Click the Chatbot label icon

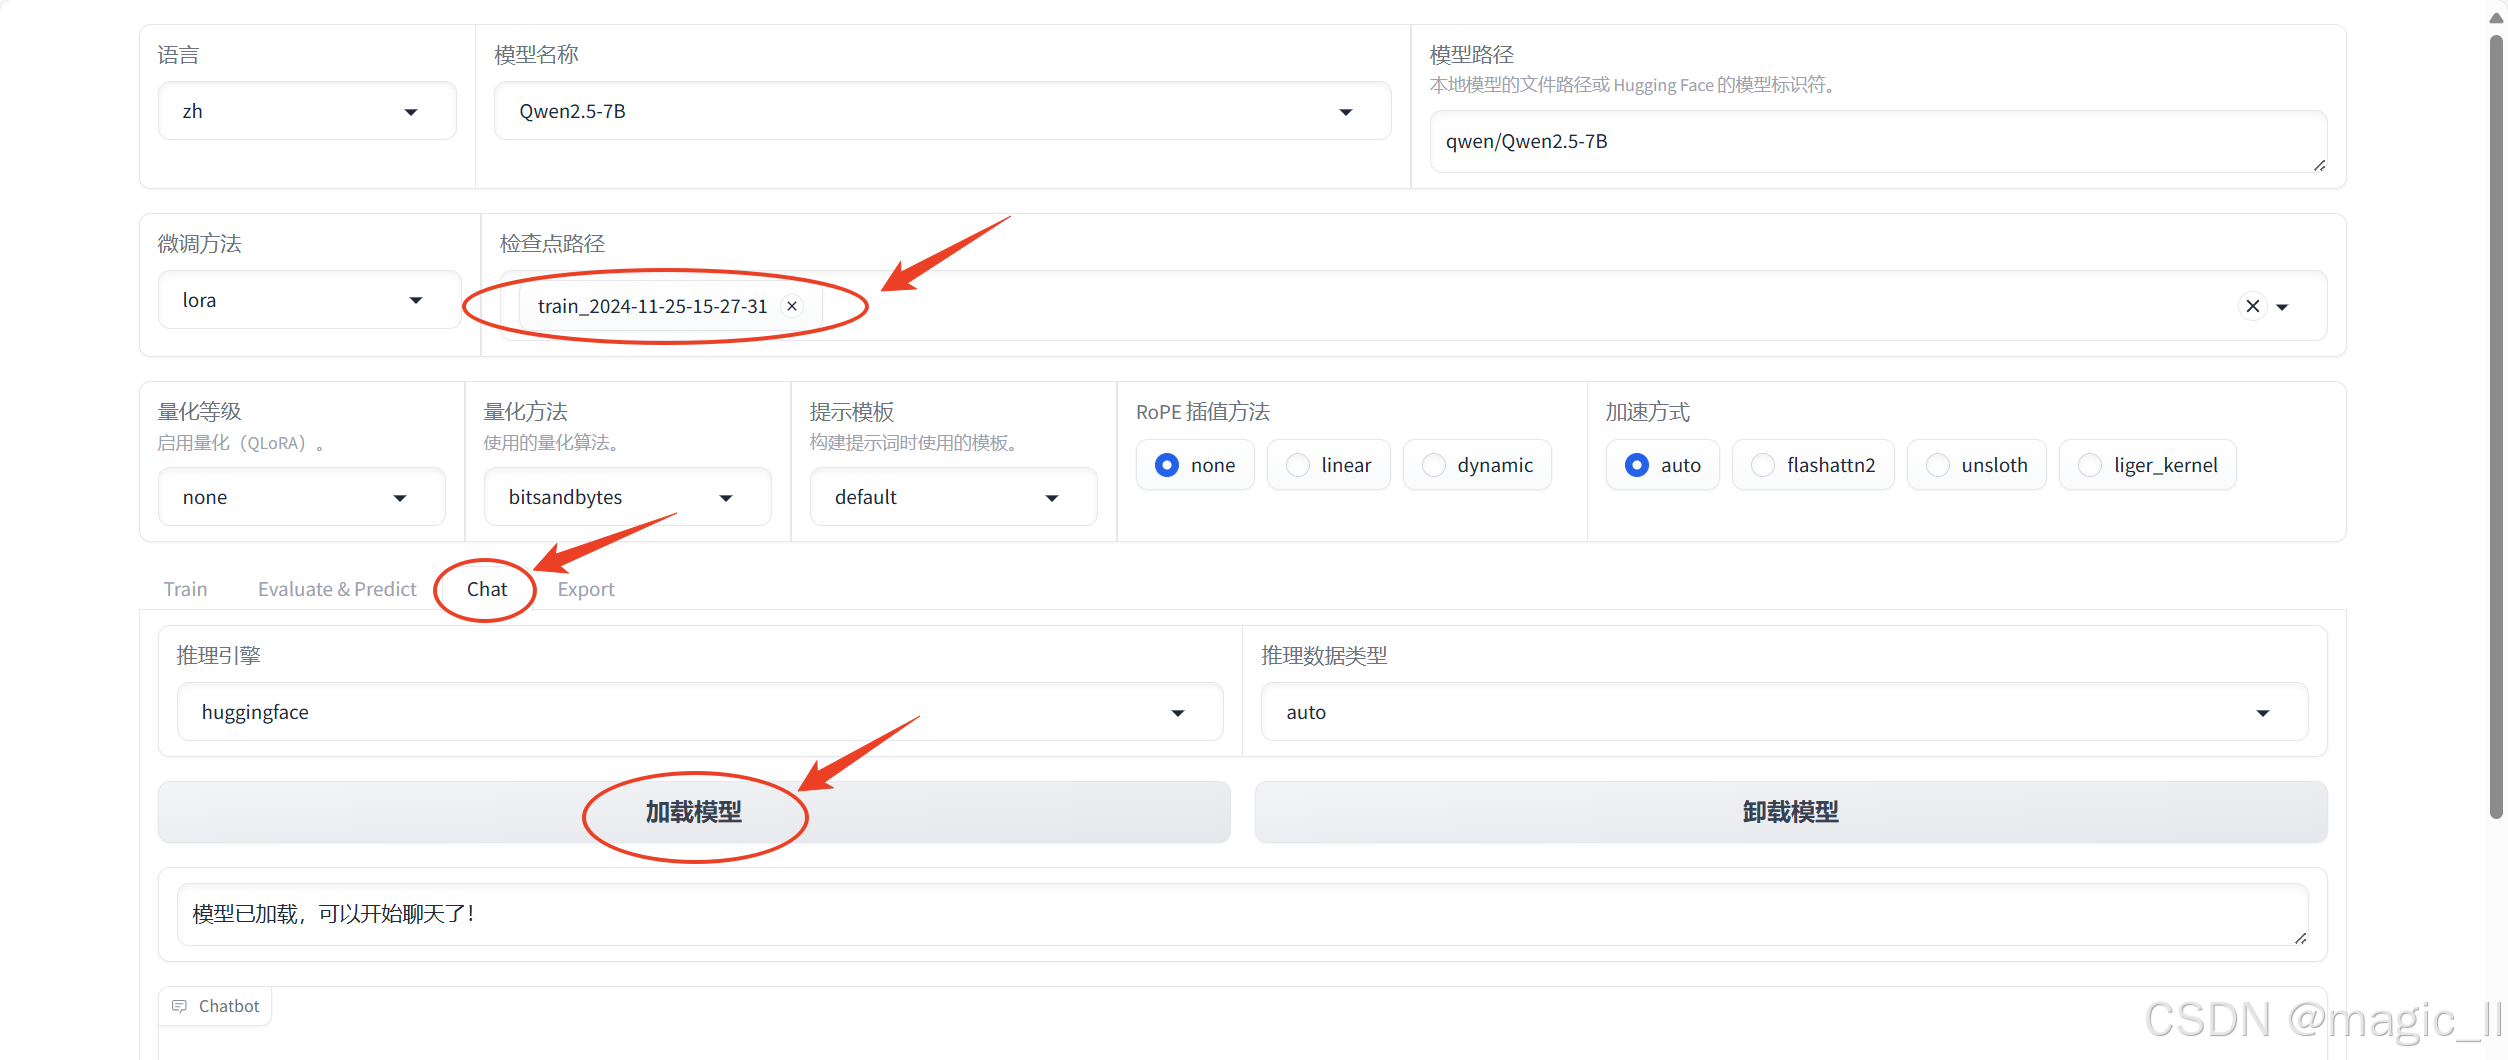(179, 1006)
